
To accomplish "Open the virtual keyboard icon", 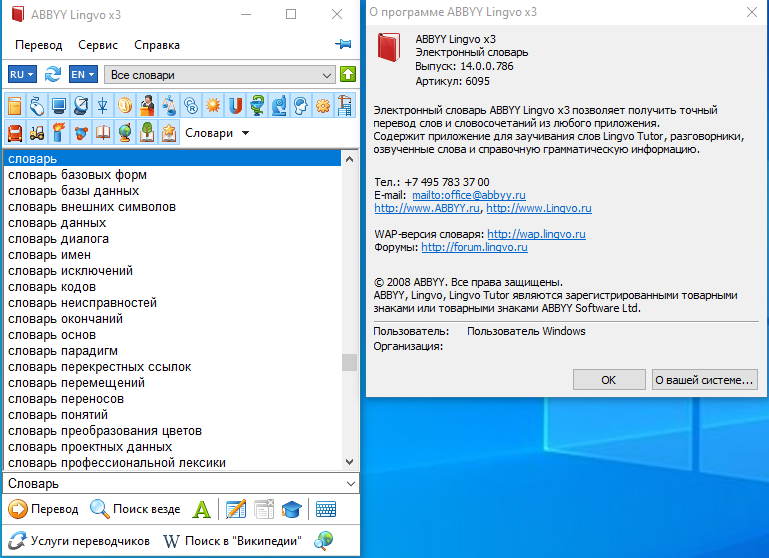I will click(x=326, y=509).
